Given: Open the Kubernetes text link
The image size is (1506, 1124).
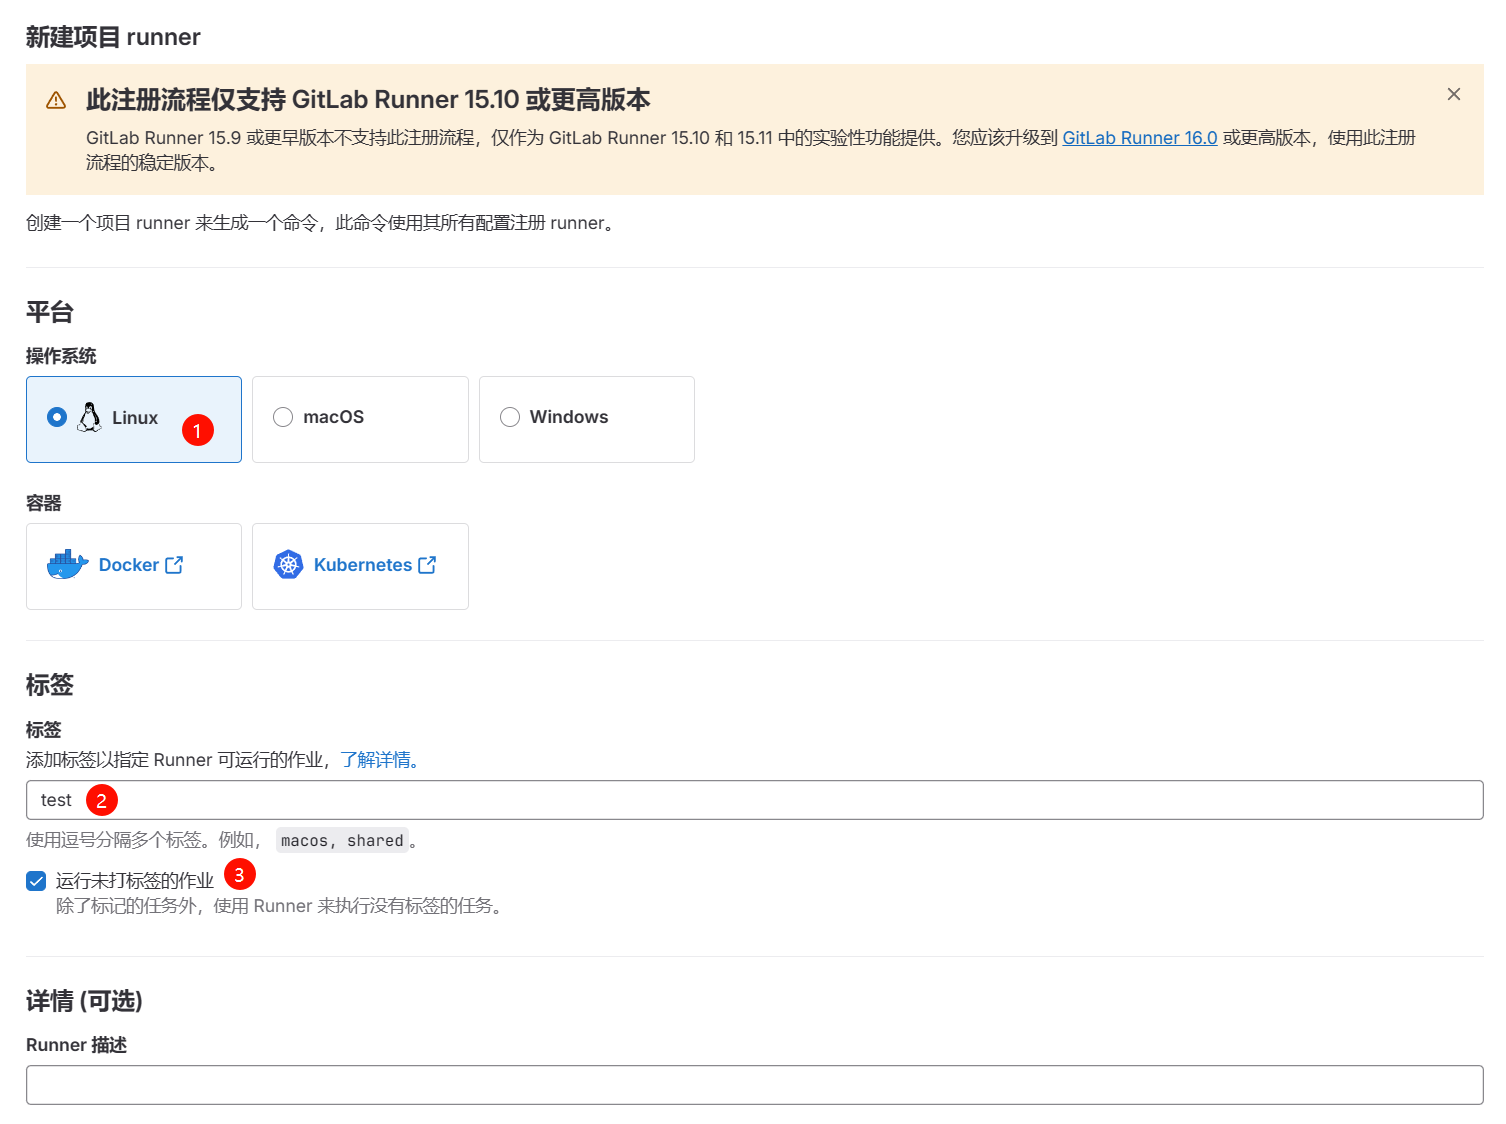Looking at the screenshot, I should [x=362, y=565].
